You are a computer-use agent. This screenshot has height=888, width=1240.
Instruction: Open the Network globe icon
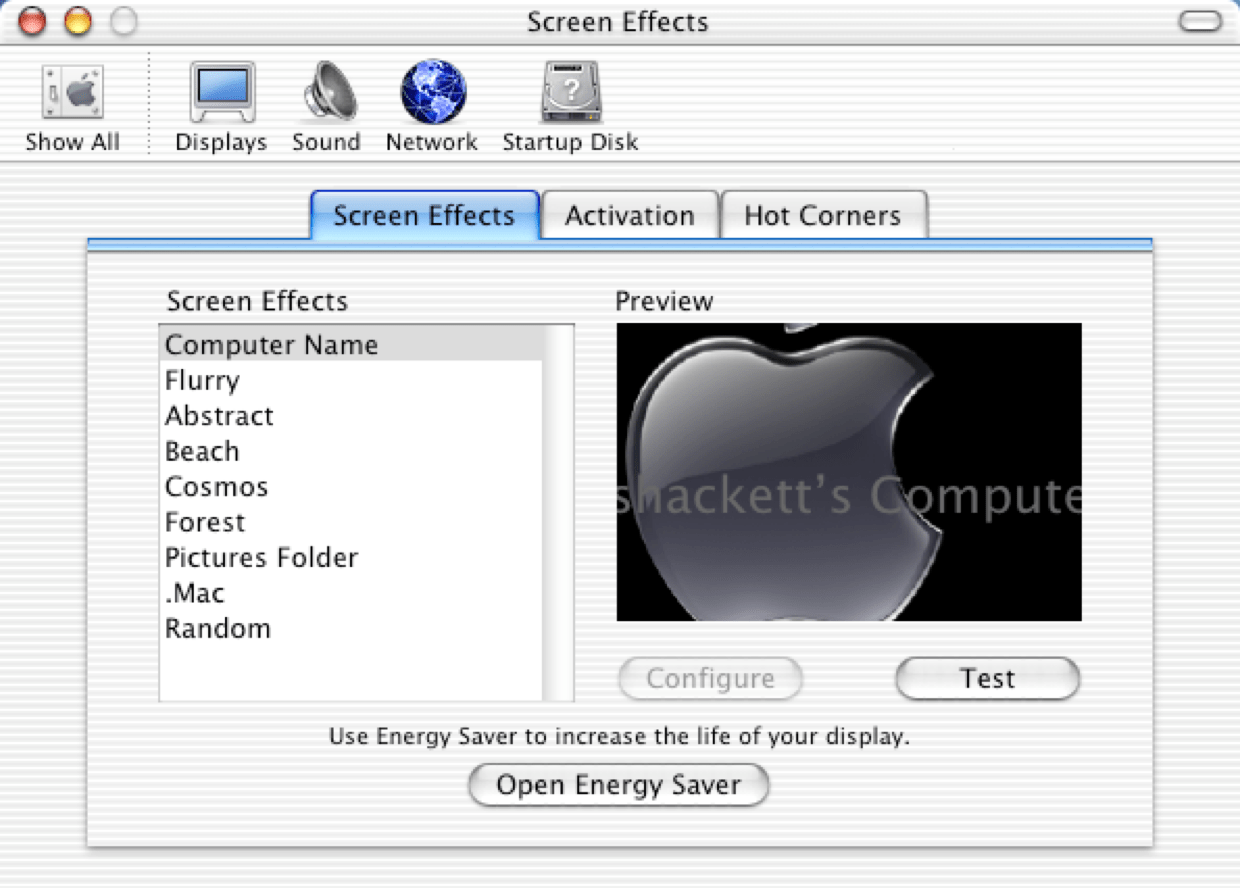click(x=432, y=107)
